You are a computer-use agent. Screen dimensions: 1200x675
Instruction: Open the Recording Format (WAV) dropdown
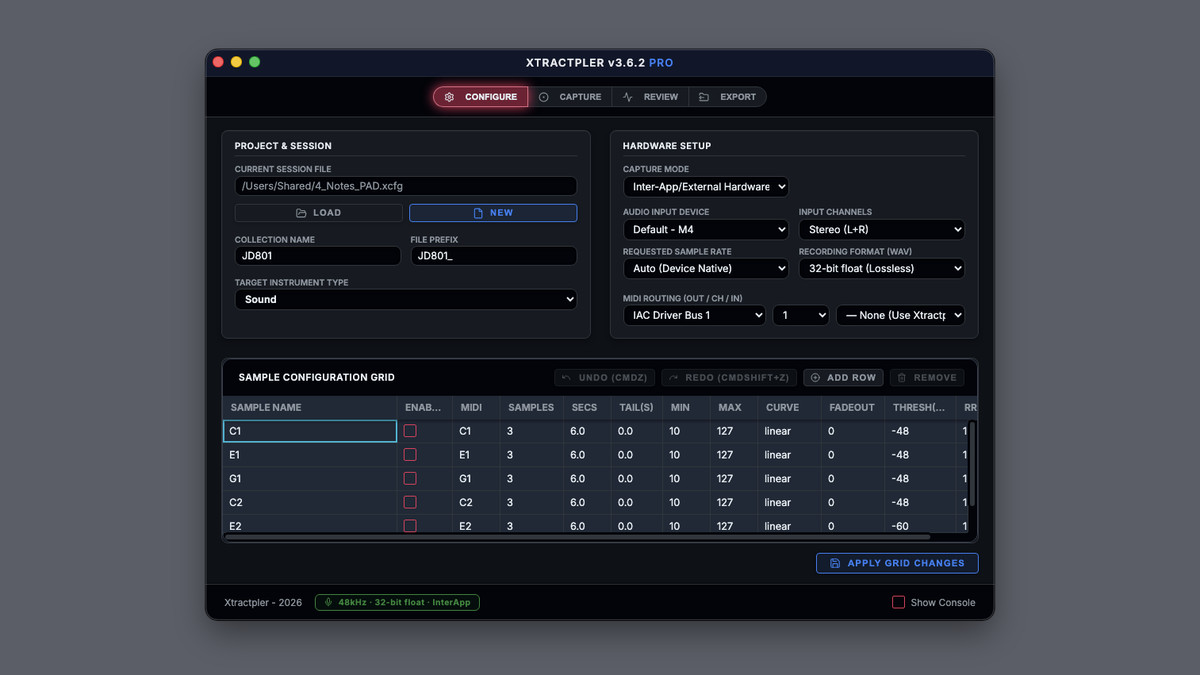[x=881, y=268]
